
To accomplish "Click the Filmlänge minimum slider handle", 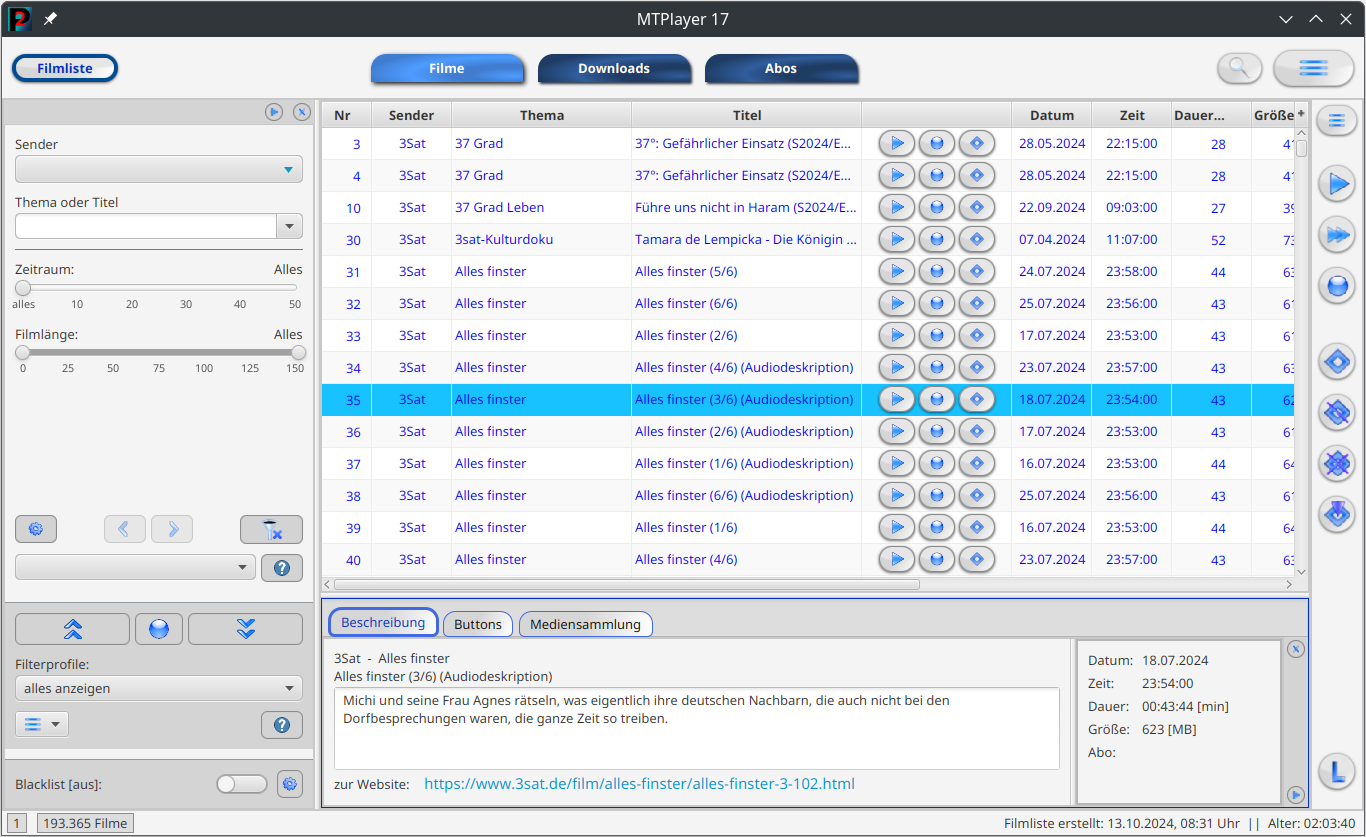I will [23, 352].
